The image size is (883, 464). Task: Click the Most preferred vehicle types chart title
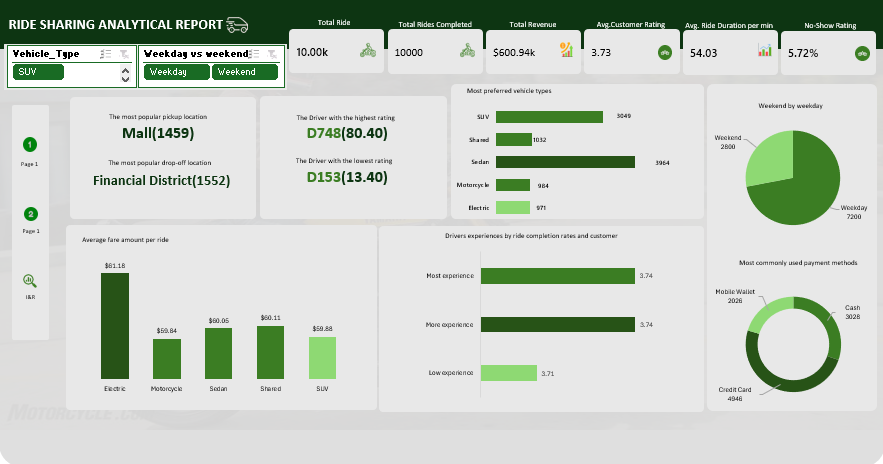click(x=509, y=91)
